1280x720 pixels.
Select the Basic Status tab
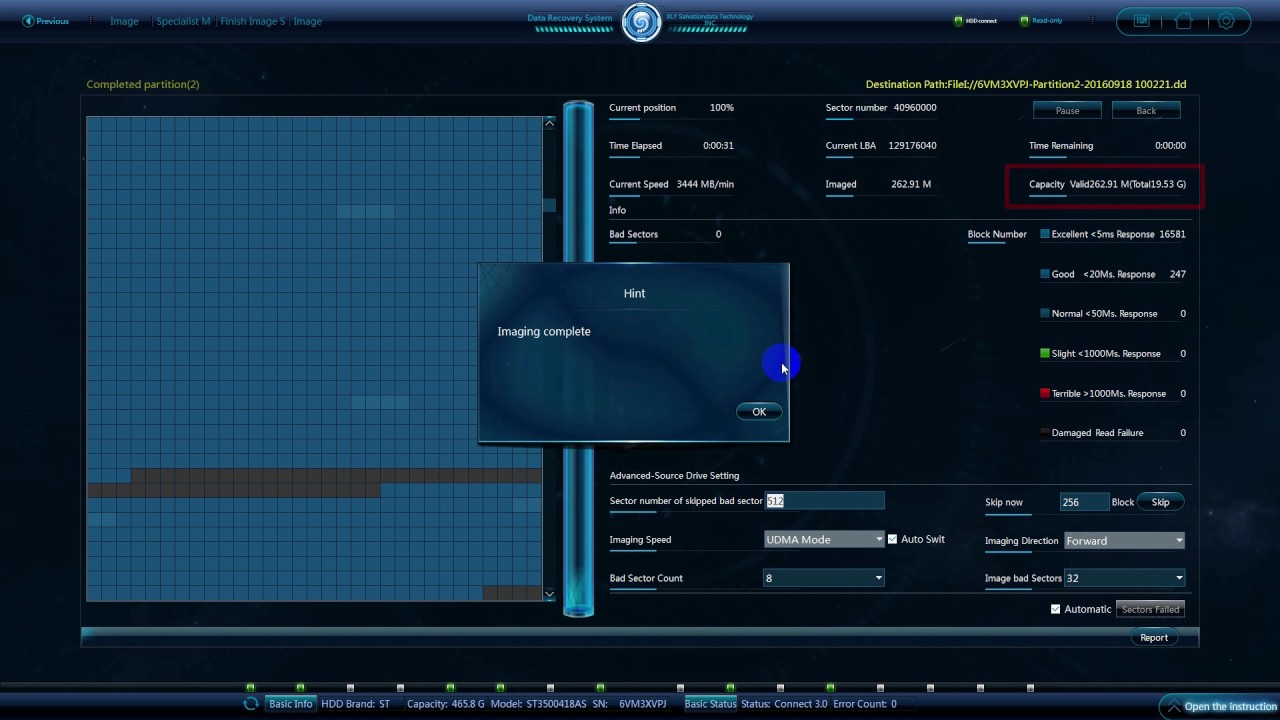click(710, 704)
